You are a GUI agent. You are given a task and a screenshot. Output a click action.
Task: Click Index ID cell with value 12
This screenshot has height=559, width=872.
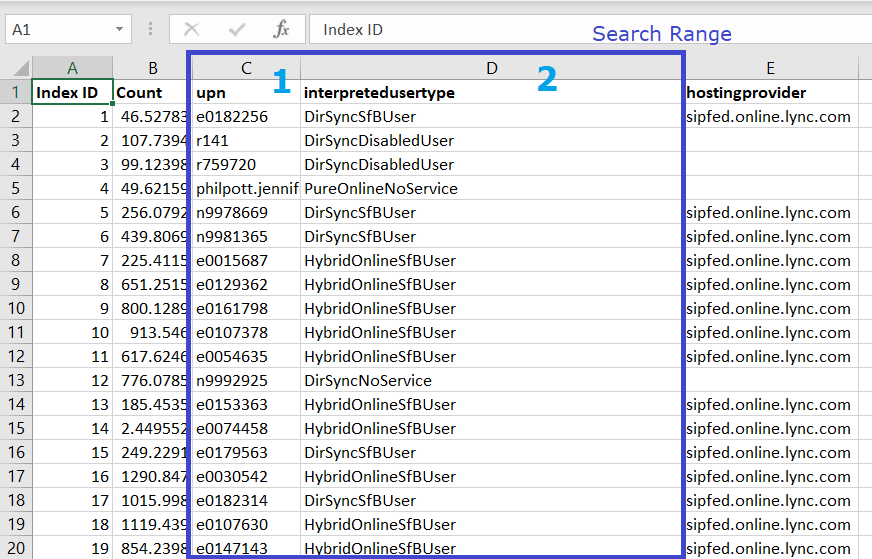[72, 380]
